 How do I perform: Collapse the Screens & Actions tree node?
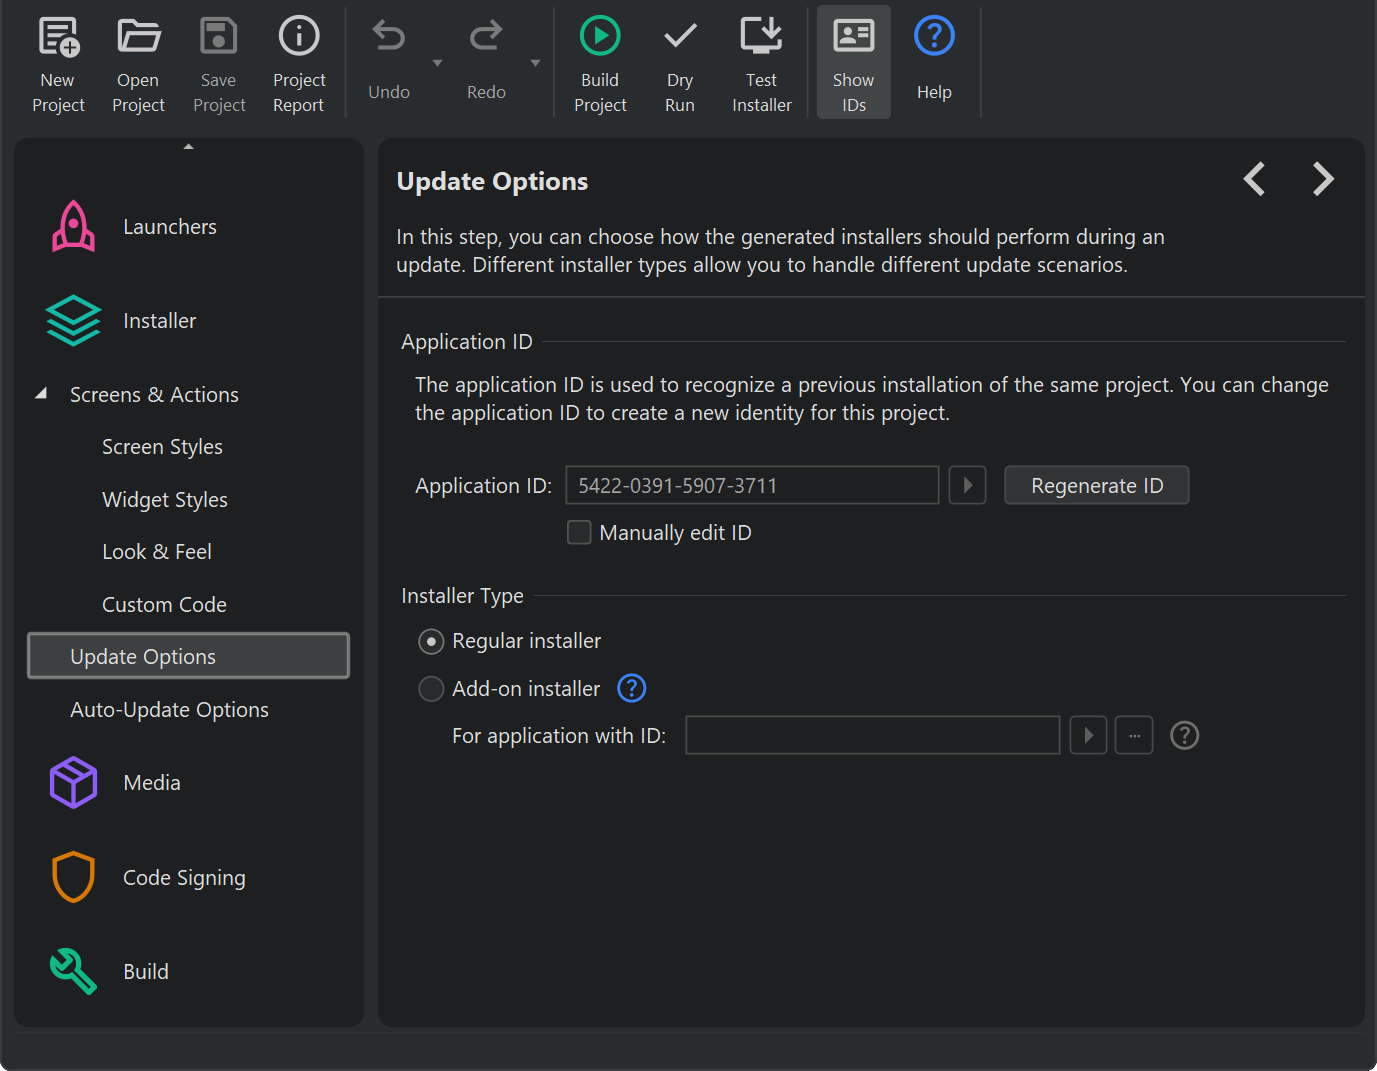(x=41, y=394)
